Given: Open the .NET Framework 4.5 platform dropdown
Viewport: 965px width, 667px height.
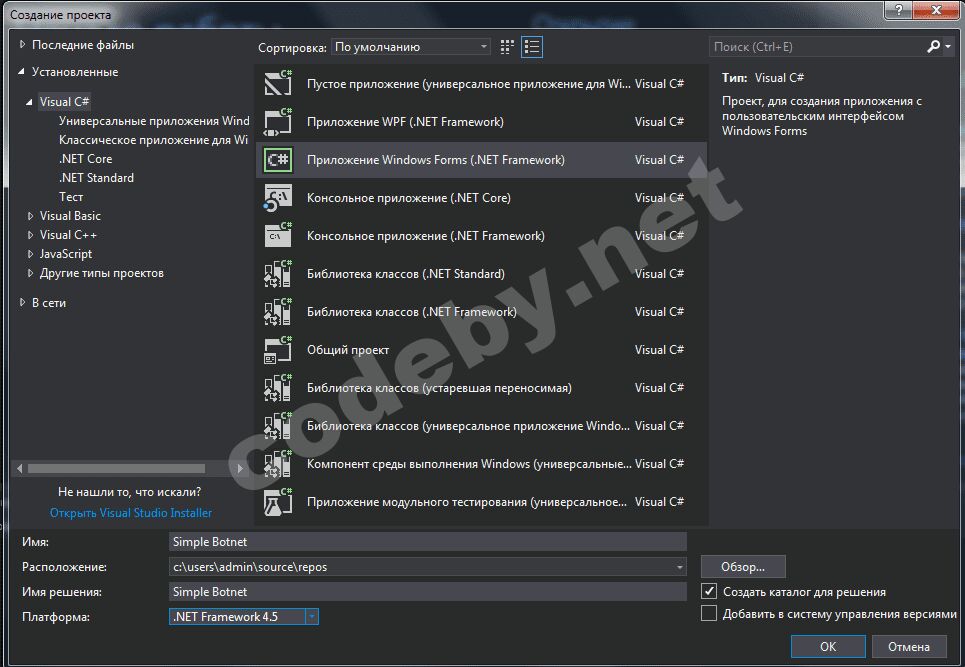Looking at the screenshot, I should click(x=312, y=617).
